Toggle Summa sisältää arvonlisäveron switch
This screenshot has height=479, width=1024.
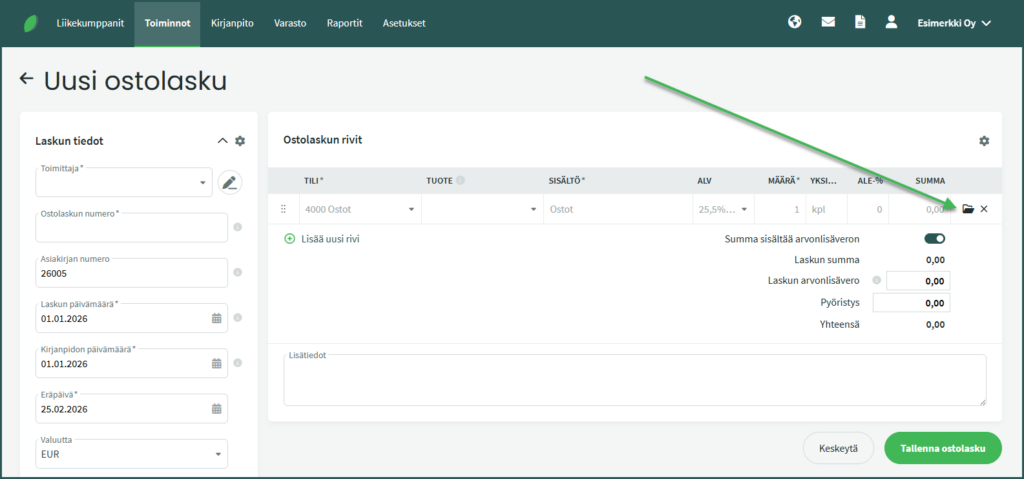click(935, 239)
